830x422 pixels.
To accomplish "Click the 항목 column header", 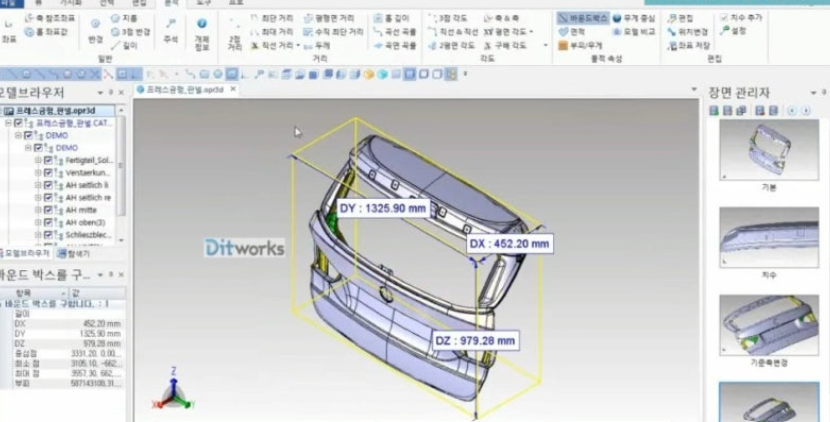I will tap(34, 293).
